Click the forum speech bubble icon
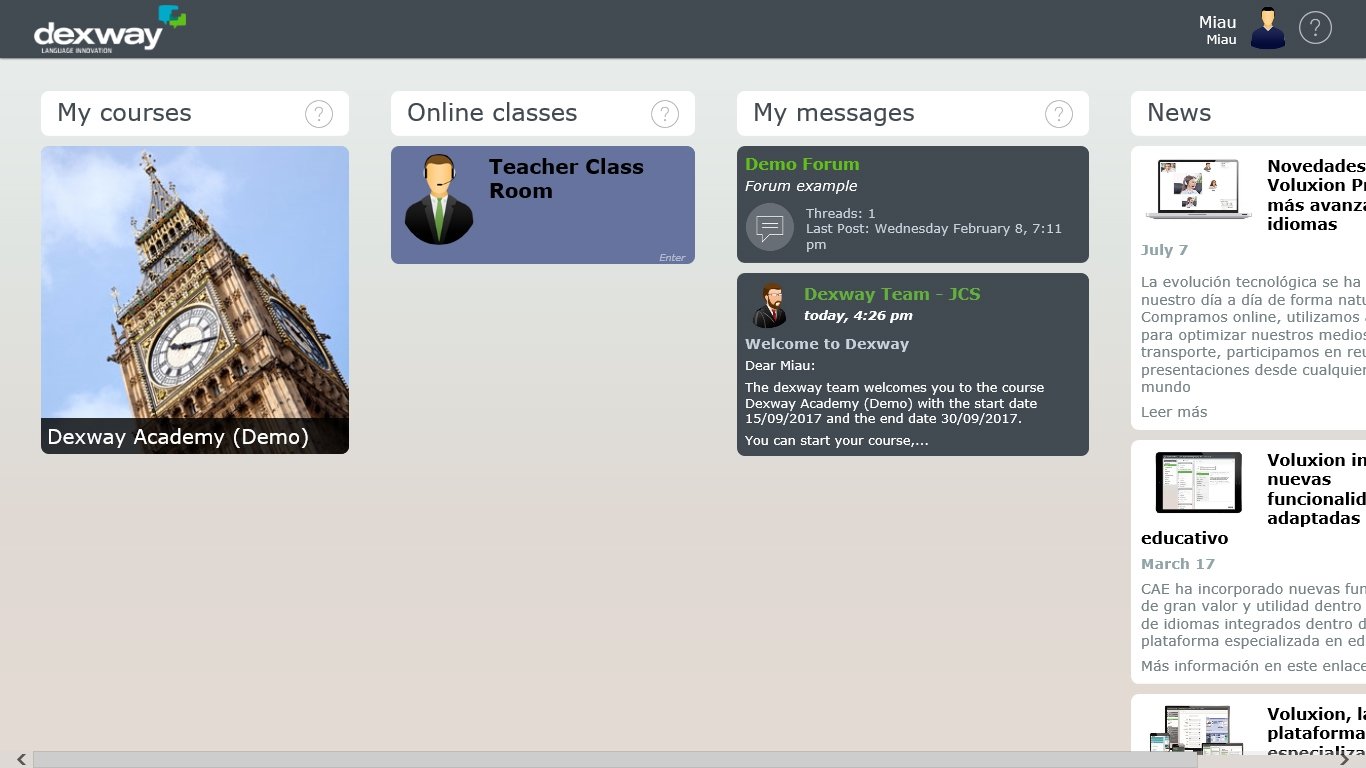Screen dimensions: 1366x768 (x=770, y=227)
